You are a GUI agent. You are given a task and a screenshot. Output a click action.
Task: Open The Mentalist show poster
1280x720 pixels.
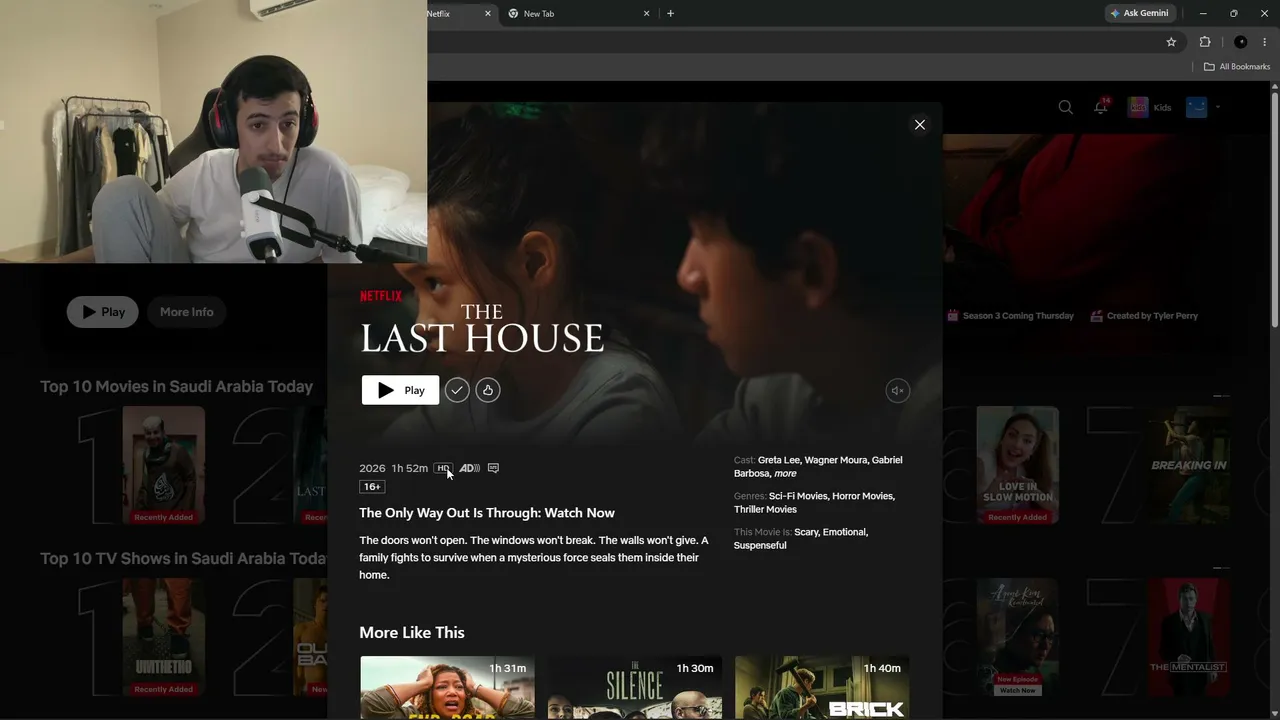[x=1189, y=637]
